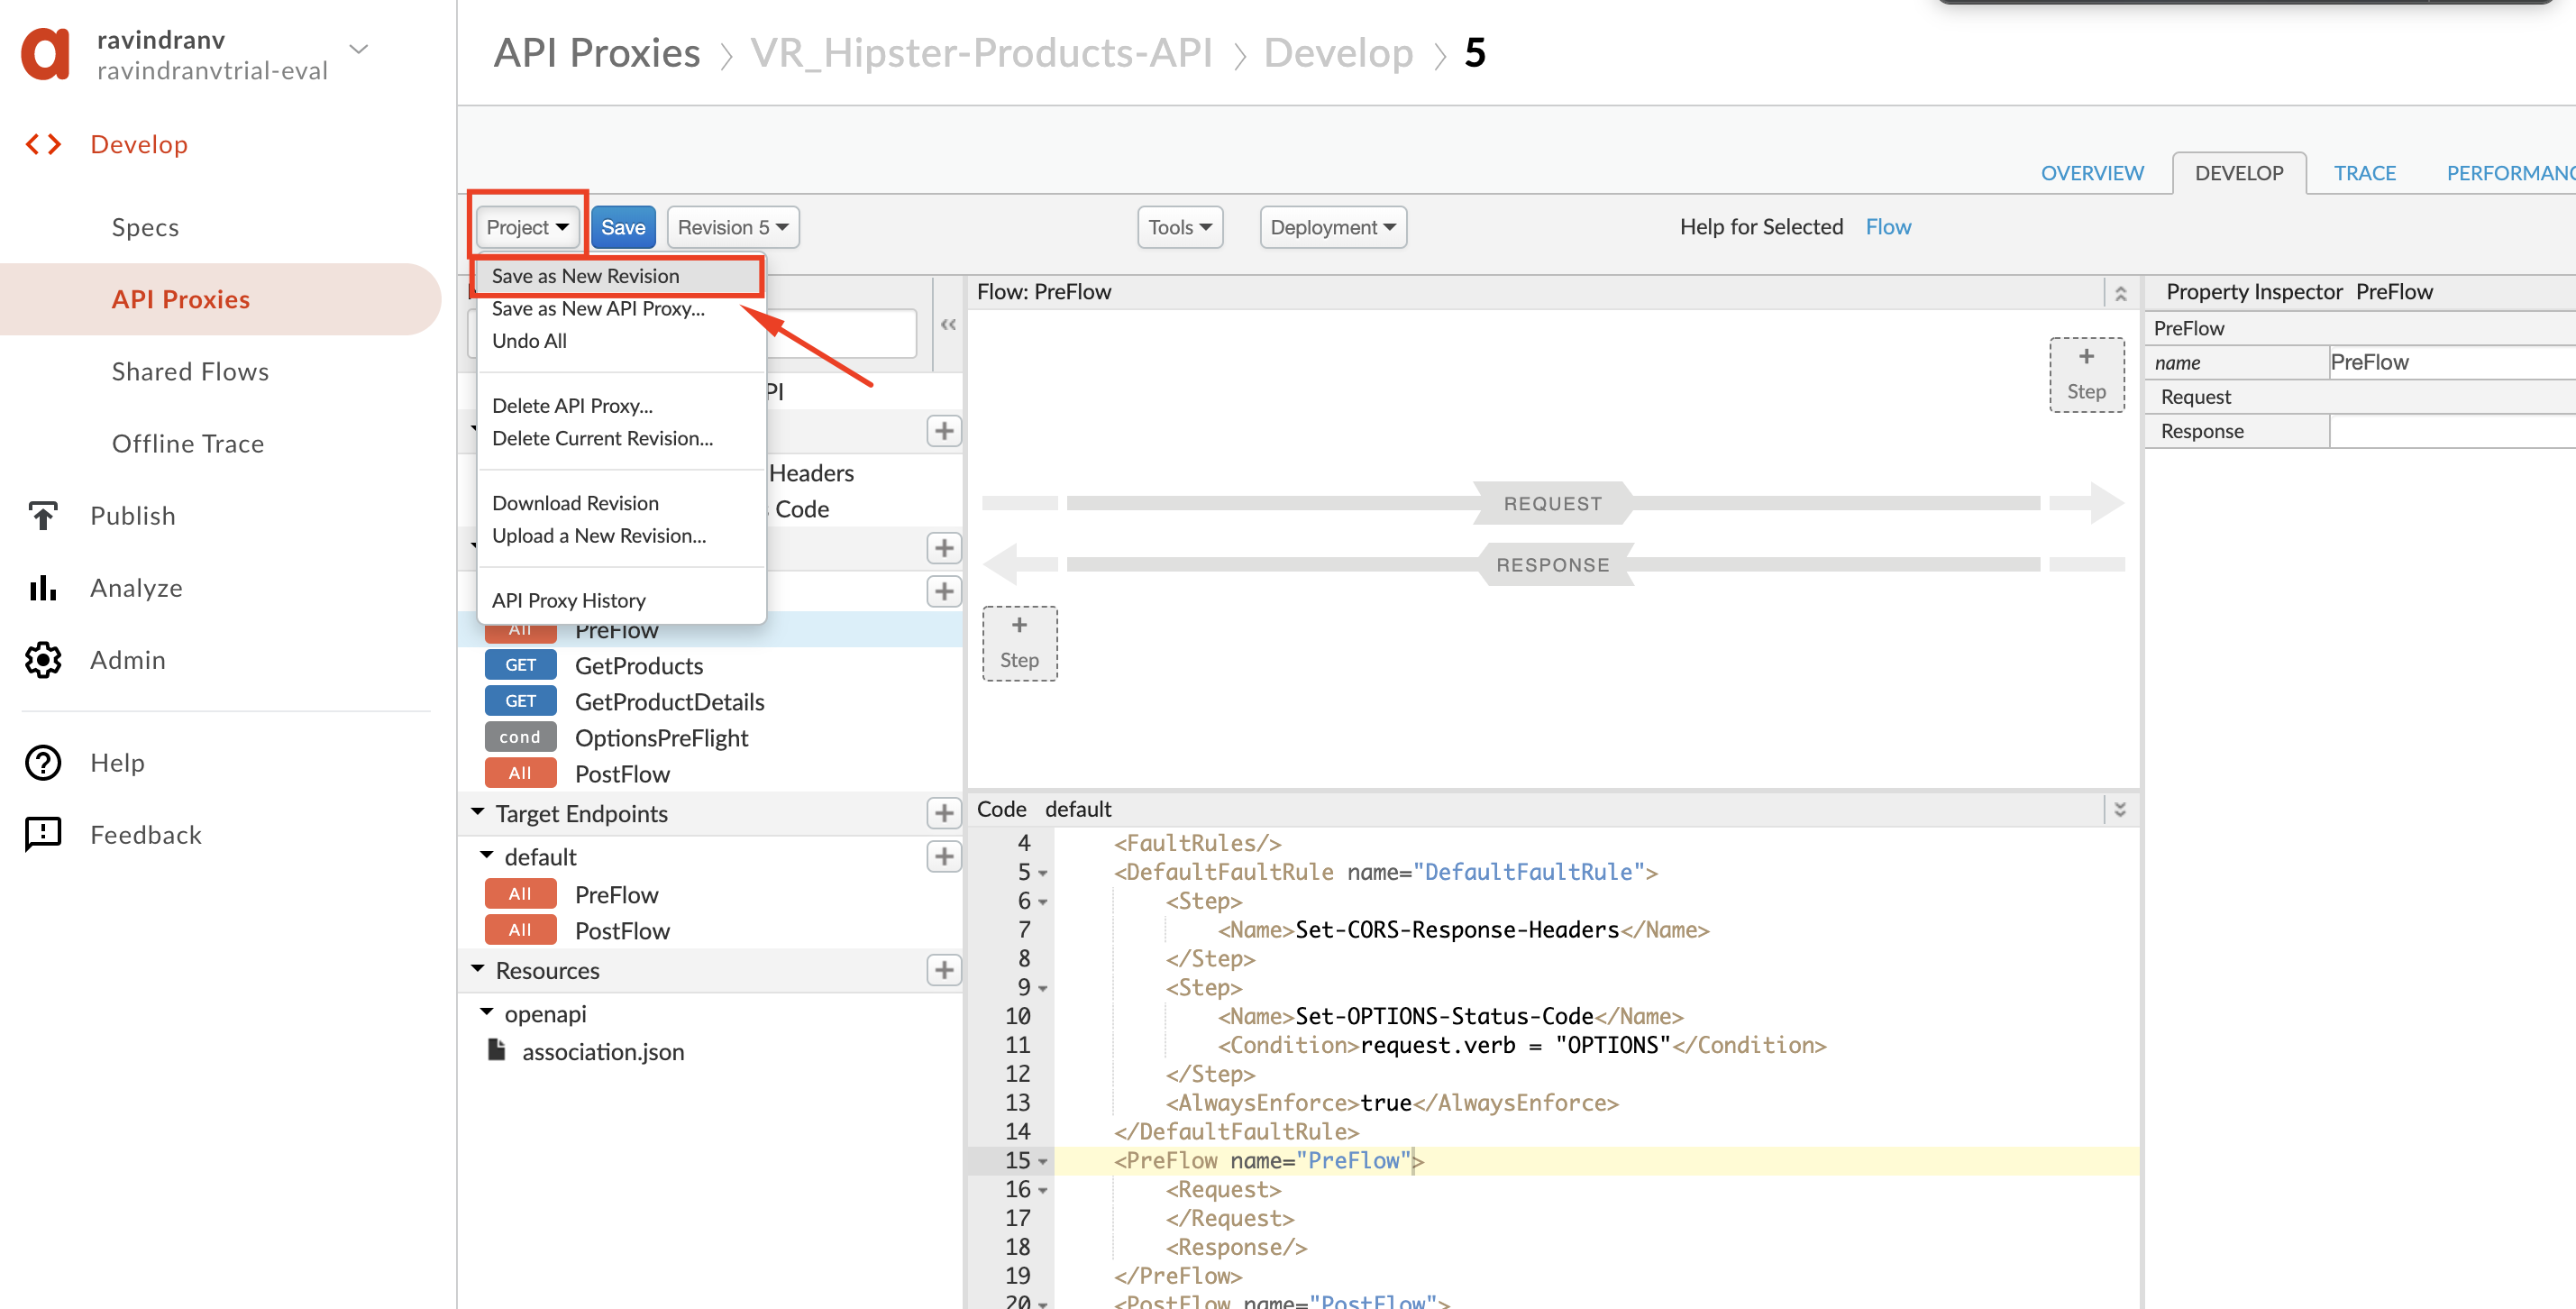
Task: Select target endpoint PostFlow
Action: 622,930
